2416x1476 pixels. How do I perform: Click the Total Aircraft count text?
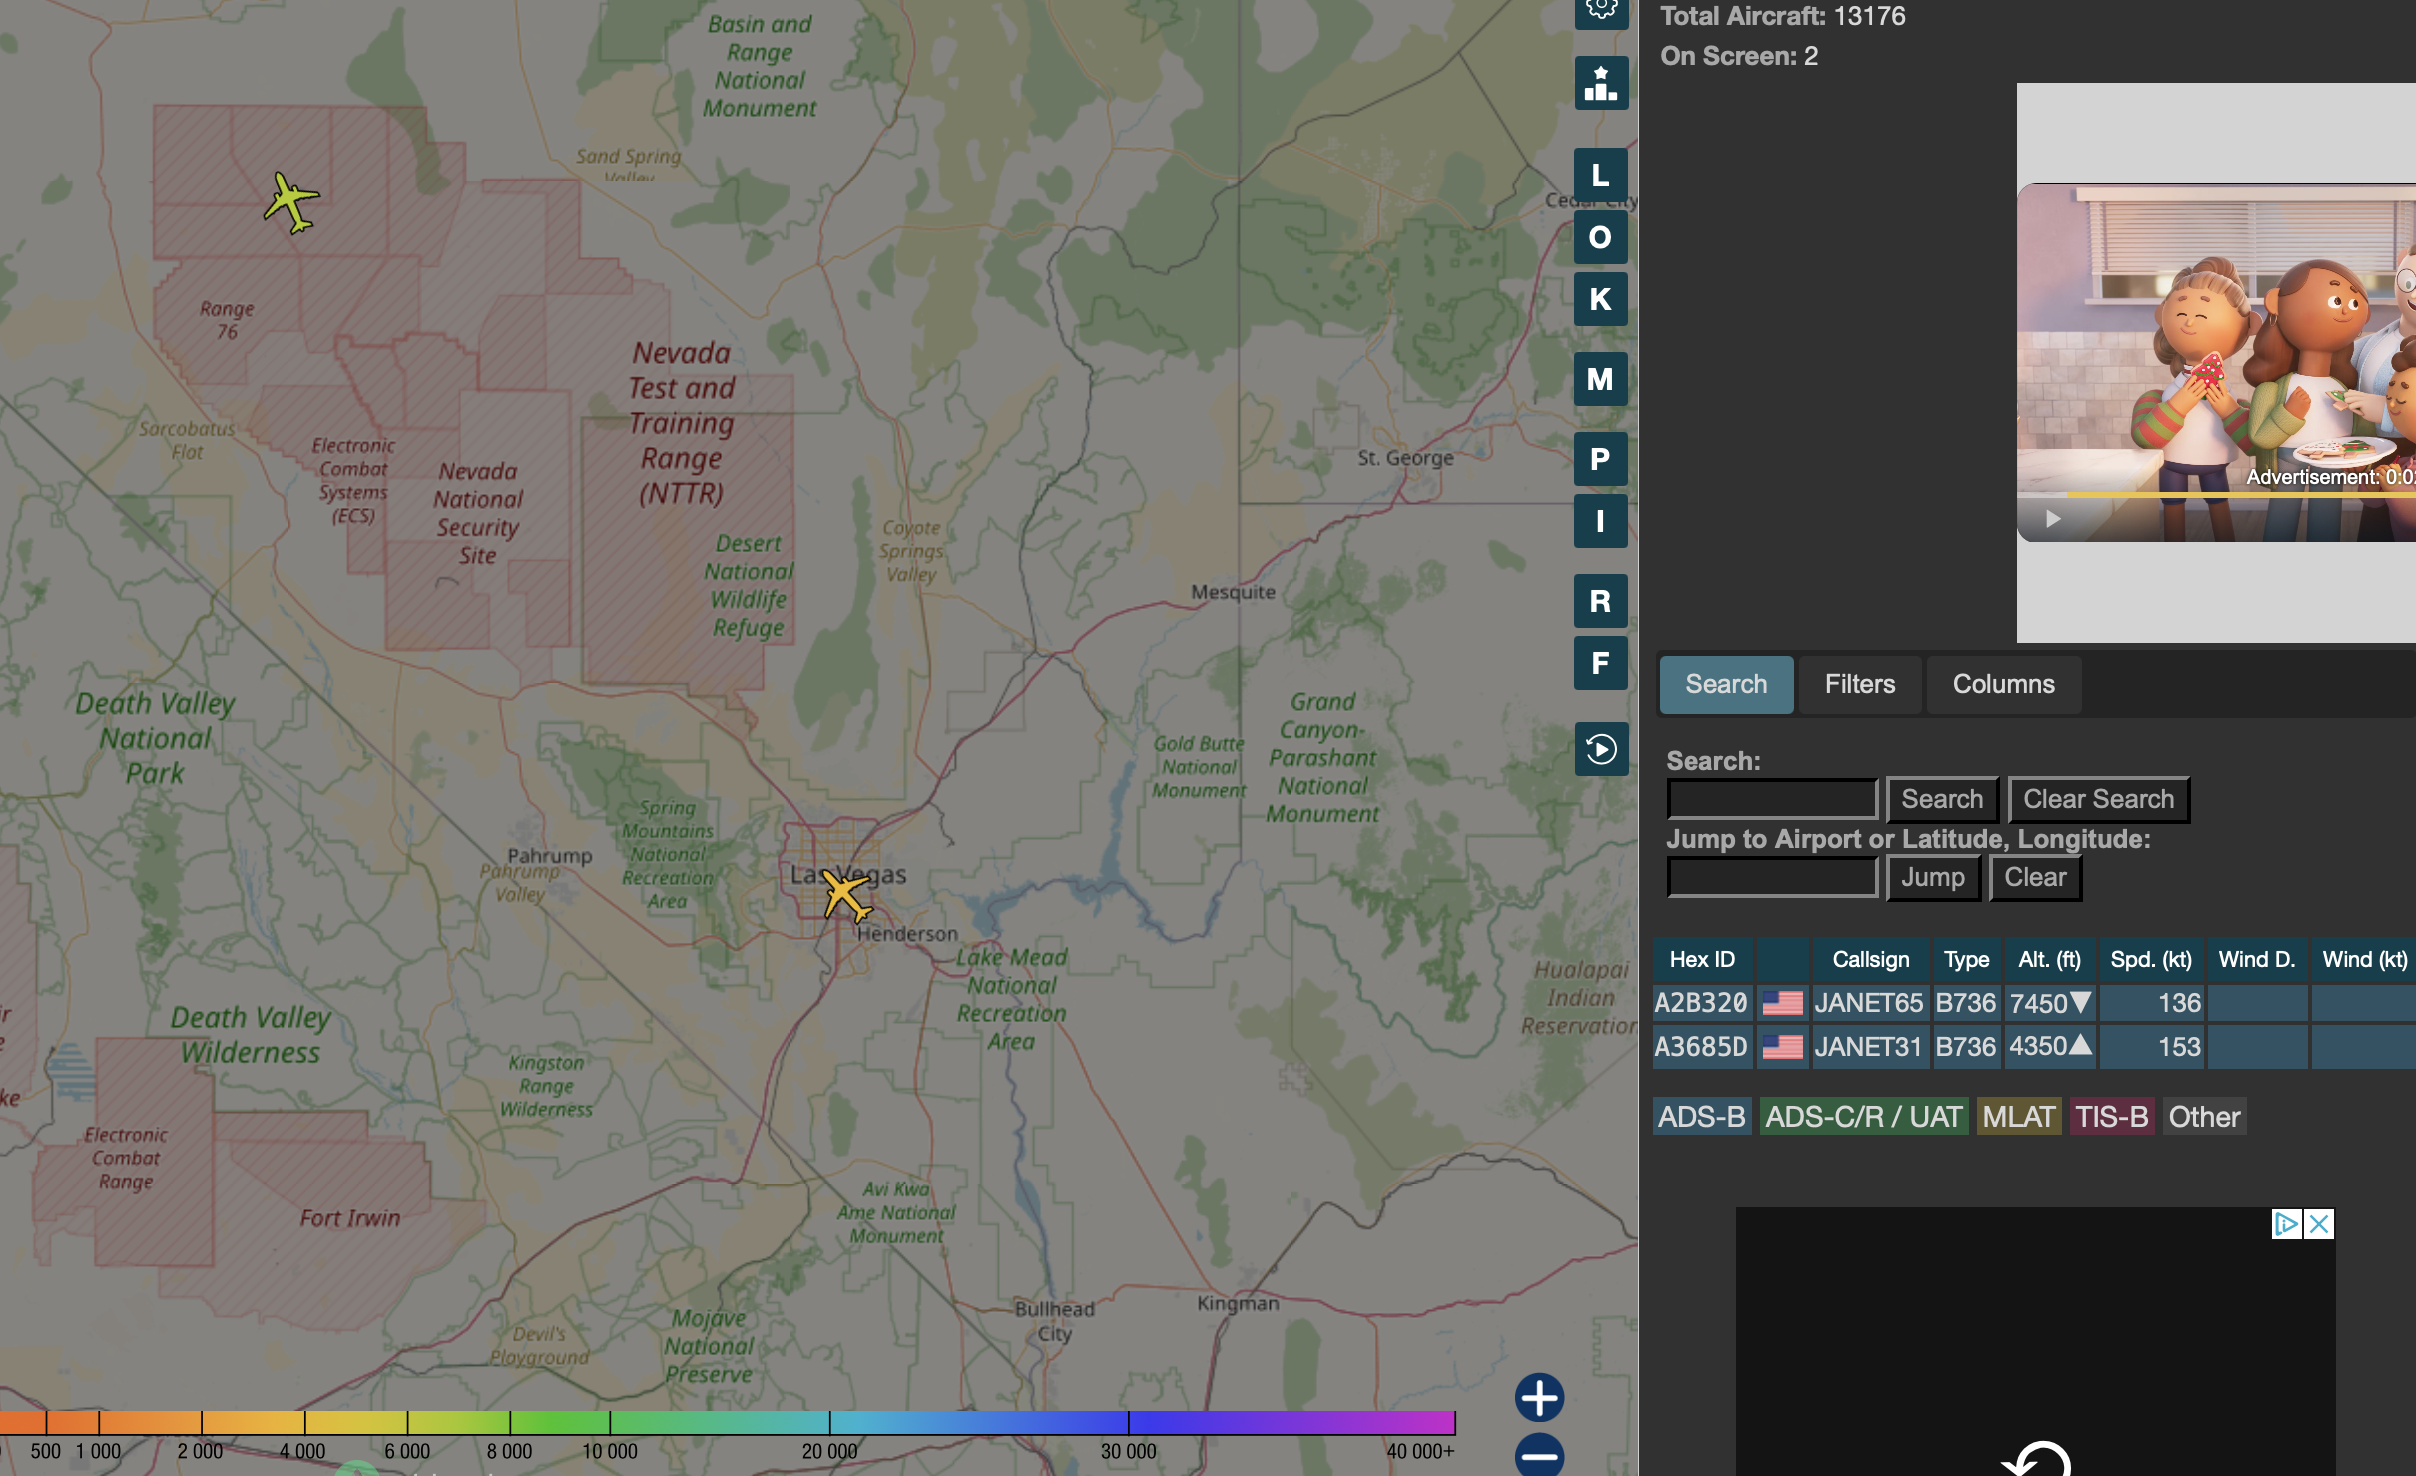pyautogui.click(x=1783, y=16)
